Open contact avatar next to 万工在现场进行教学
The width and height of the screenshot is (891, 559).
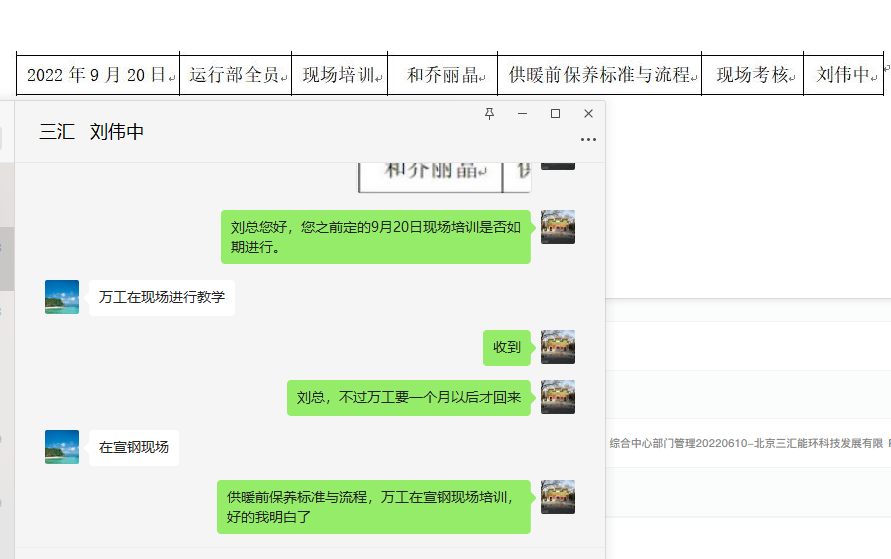62,297
